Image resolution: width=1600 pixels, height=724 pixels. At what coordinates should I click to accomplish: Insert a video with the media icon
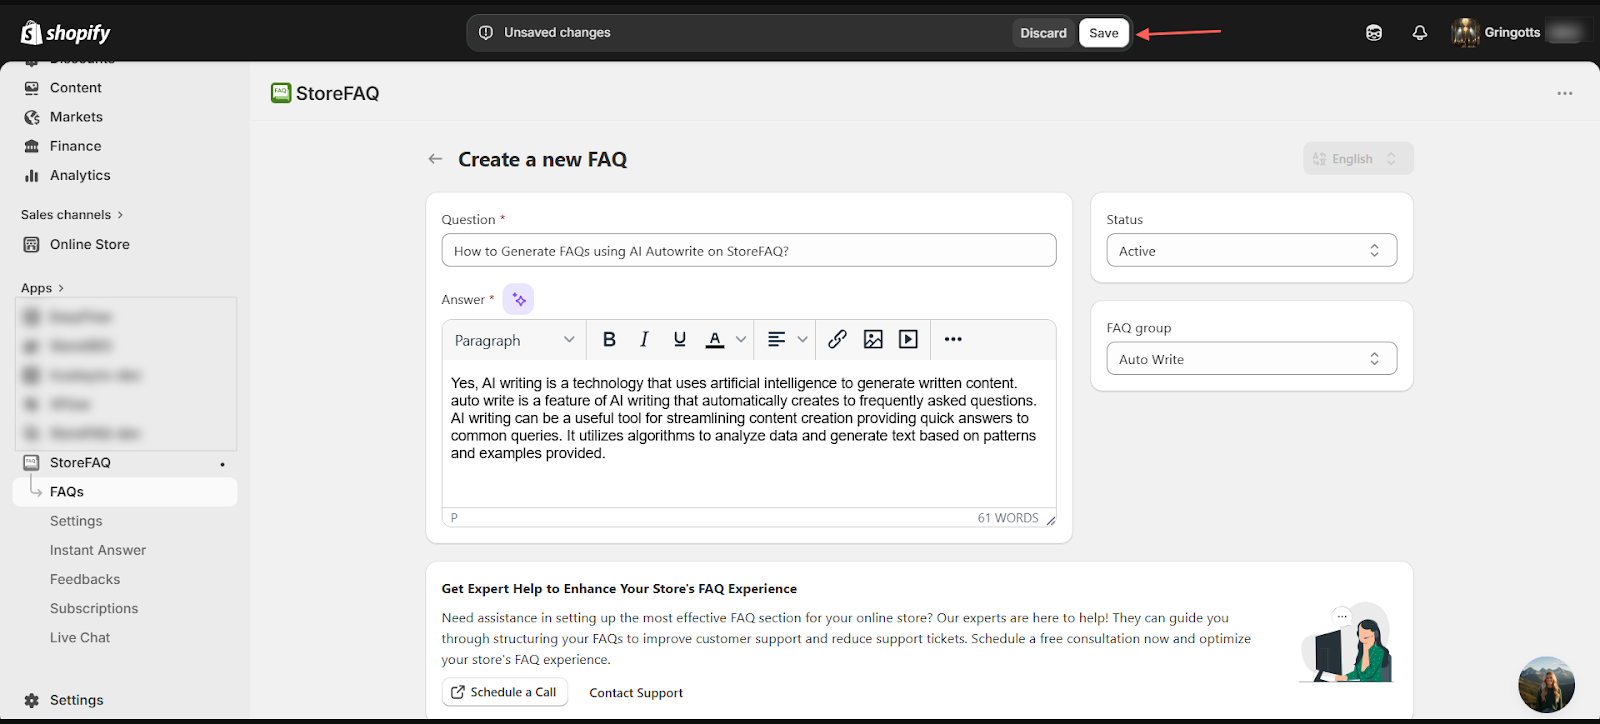pos(908,340)
